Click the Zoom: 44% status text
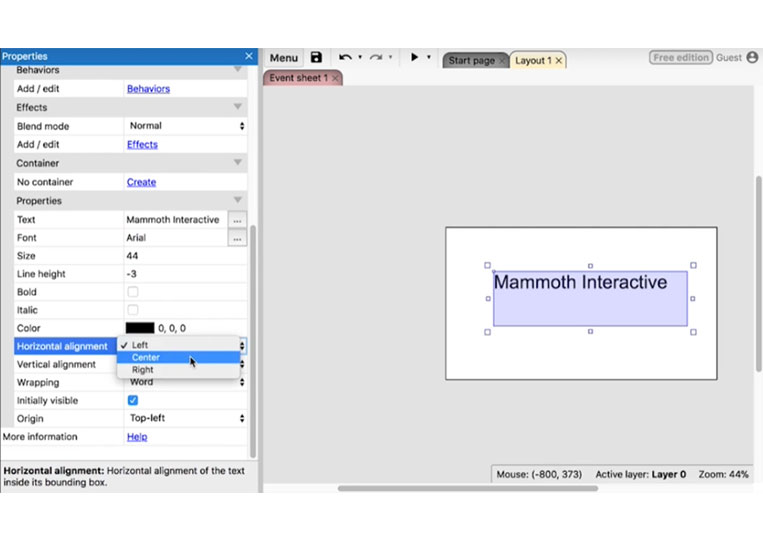 (x=724, y=474)
